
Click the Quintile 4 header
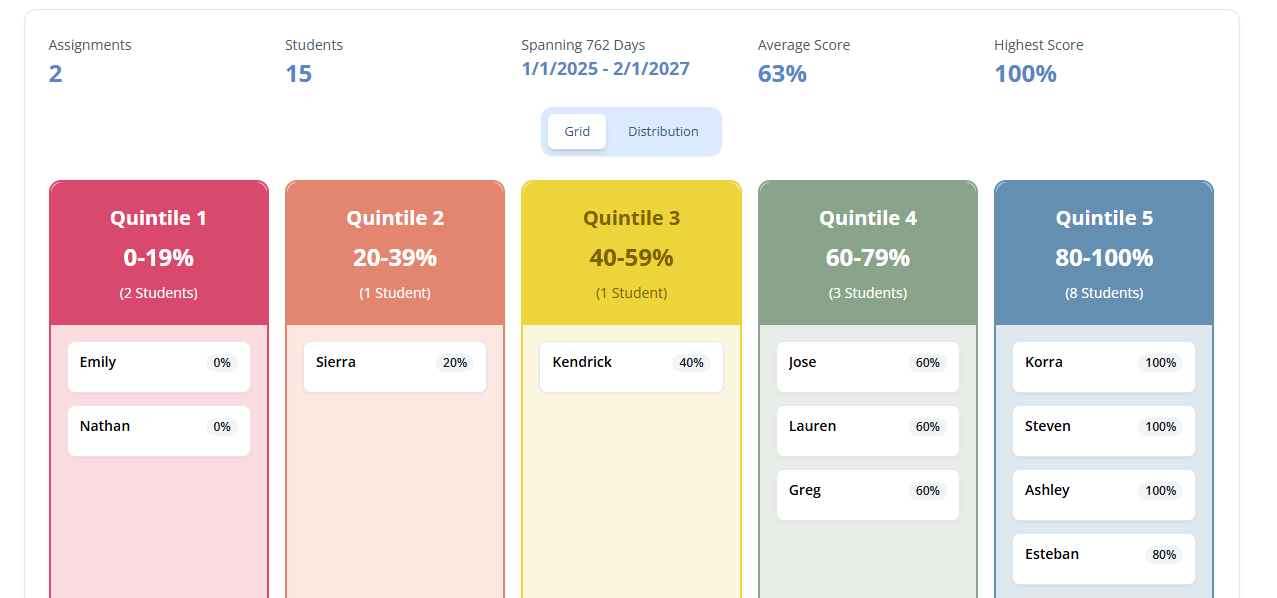868,253
